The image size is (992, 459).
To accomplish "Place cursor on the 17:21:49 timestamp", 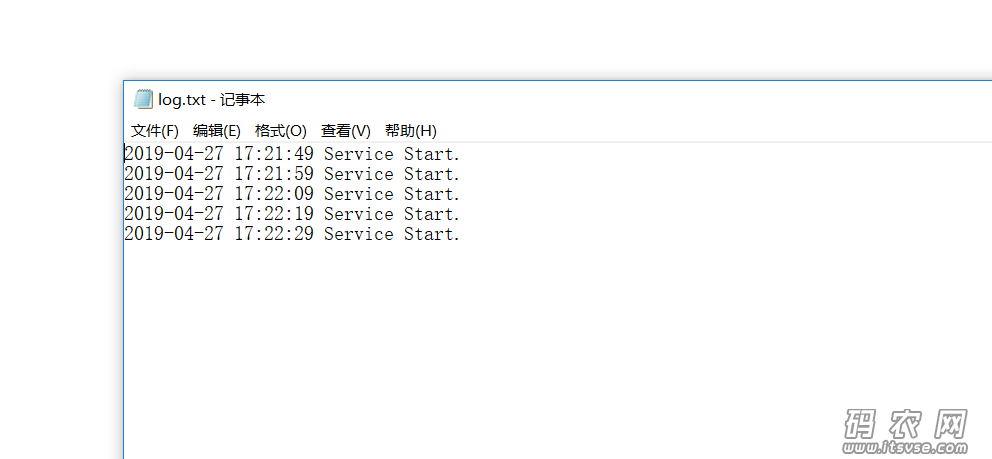I will coord(274,154).
